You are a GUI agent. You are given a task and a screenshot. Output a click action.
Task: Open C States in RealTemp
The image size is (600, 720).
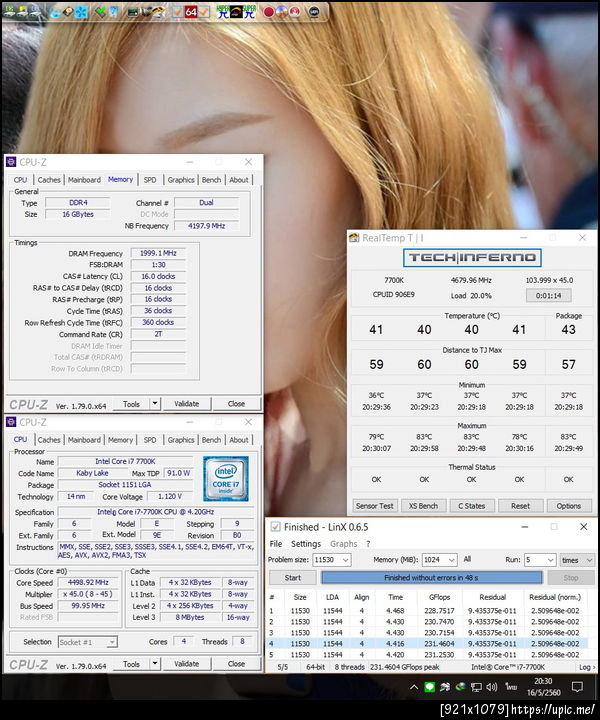[471, 506]
